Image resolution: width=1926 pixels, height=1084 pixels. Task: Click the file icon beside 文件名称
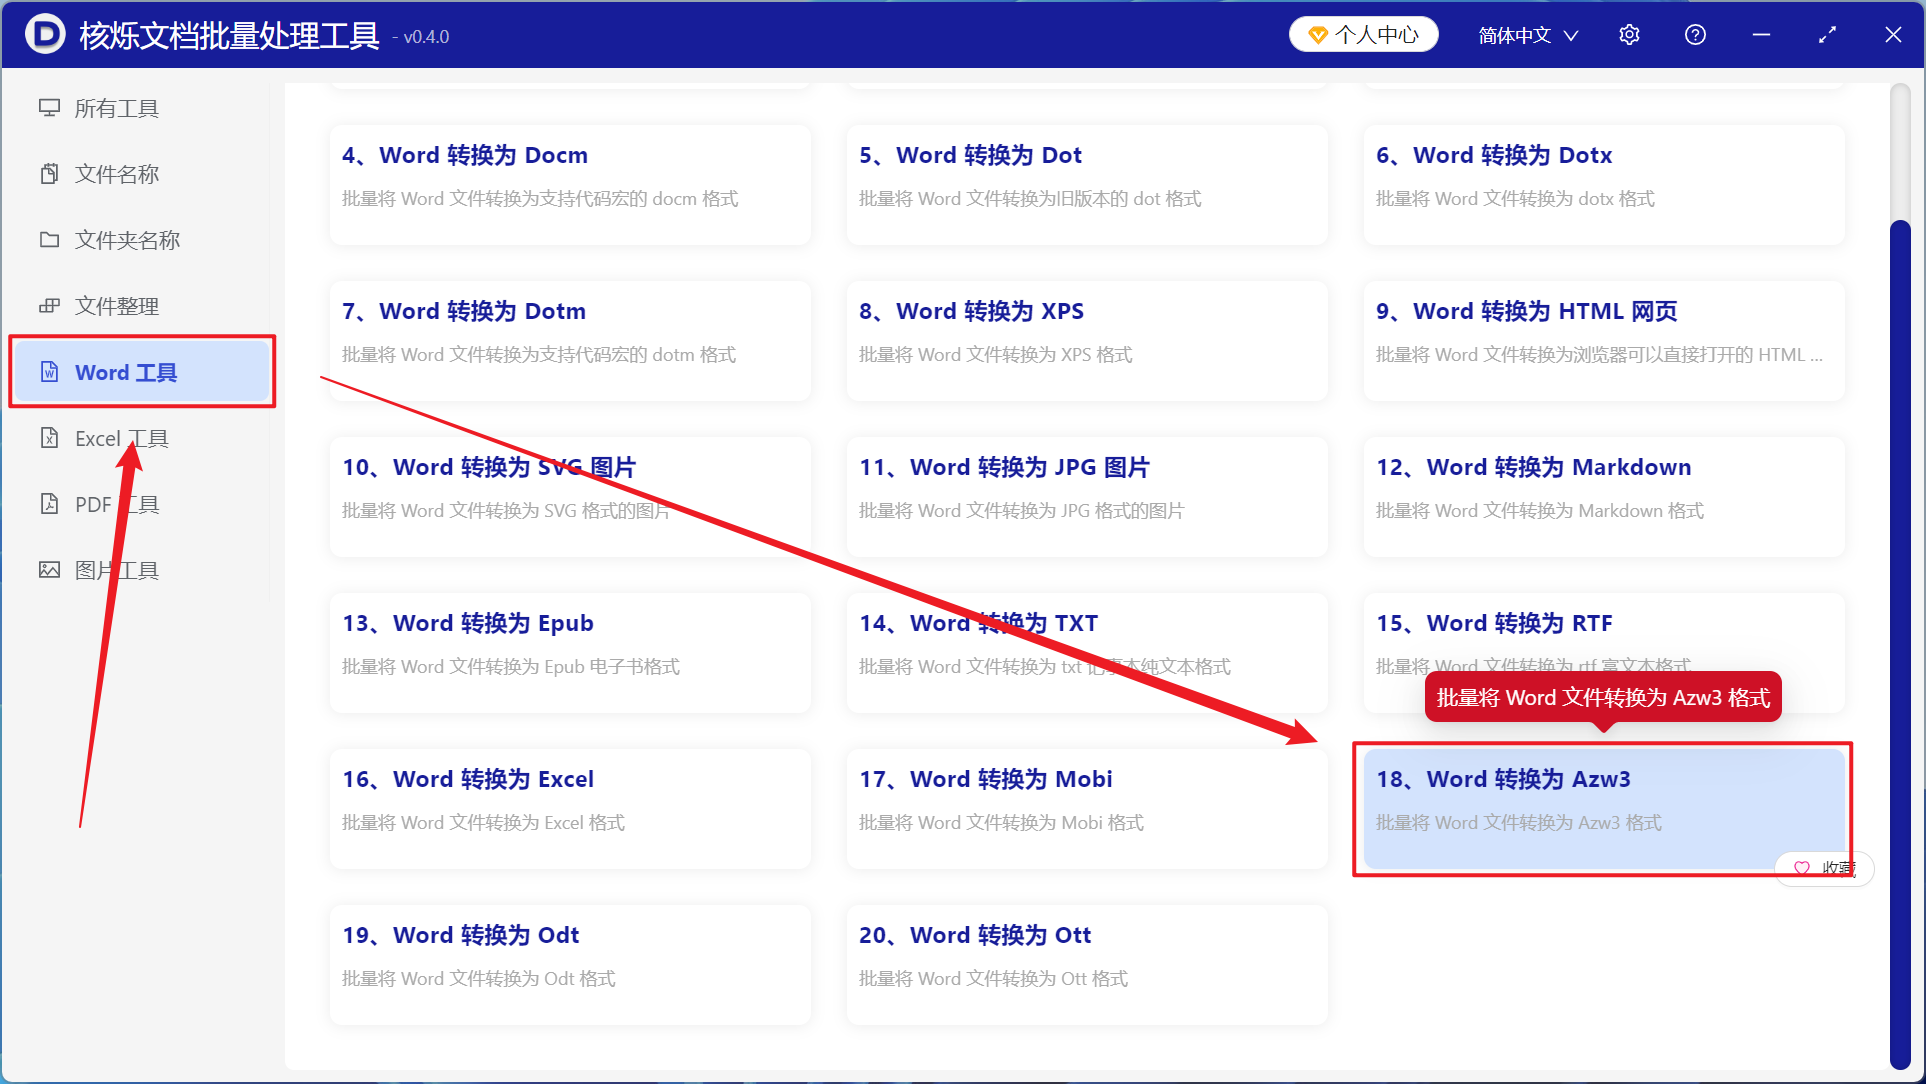tap(49, 174)
